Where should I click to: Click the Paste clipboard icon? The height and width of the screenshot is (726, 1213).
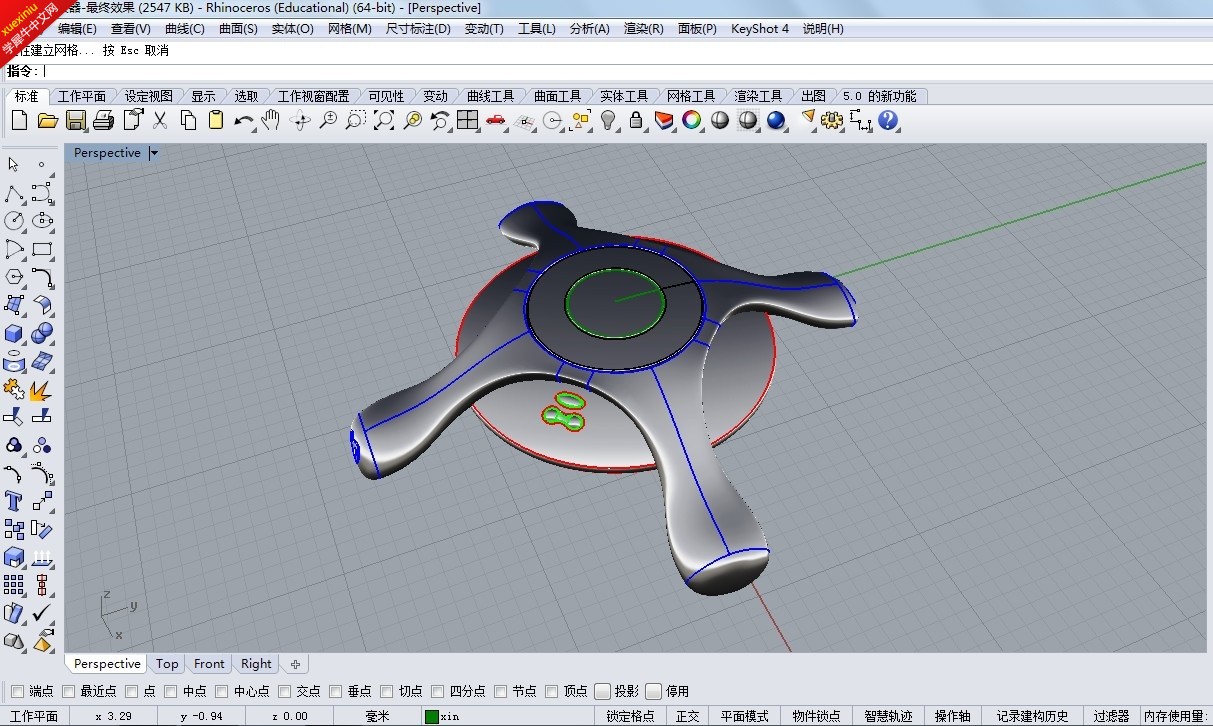[216, 121]
